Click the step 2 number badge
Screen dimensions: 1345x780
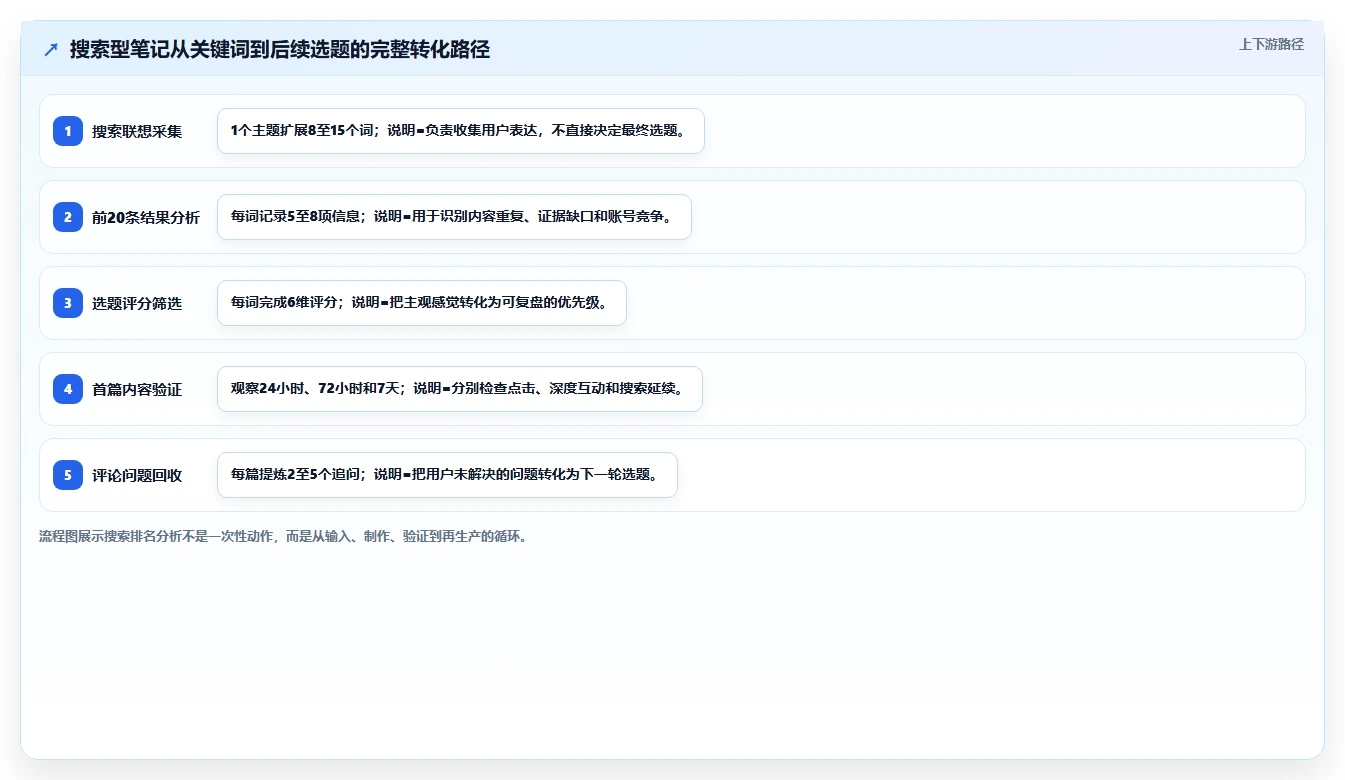[68, 217]
